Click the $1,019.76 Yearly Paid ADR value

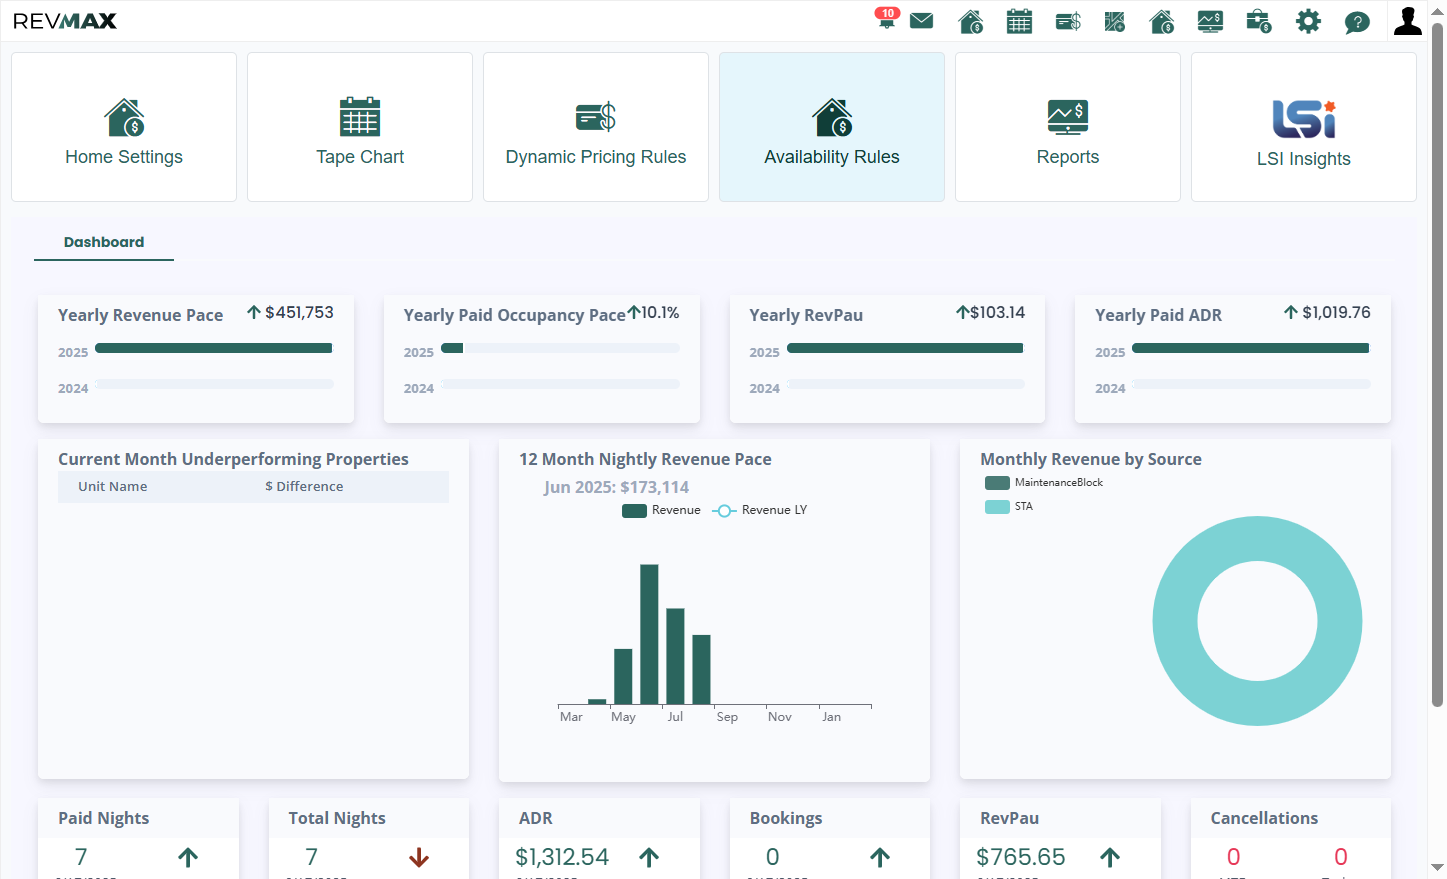[x=1336, y=313]
